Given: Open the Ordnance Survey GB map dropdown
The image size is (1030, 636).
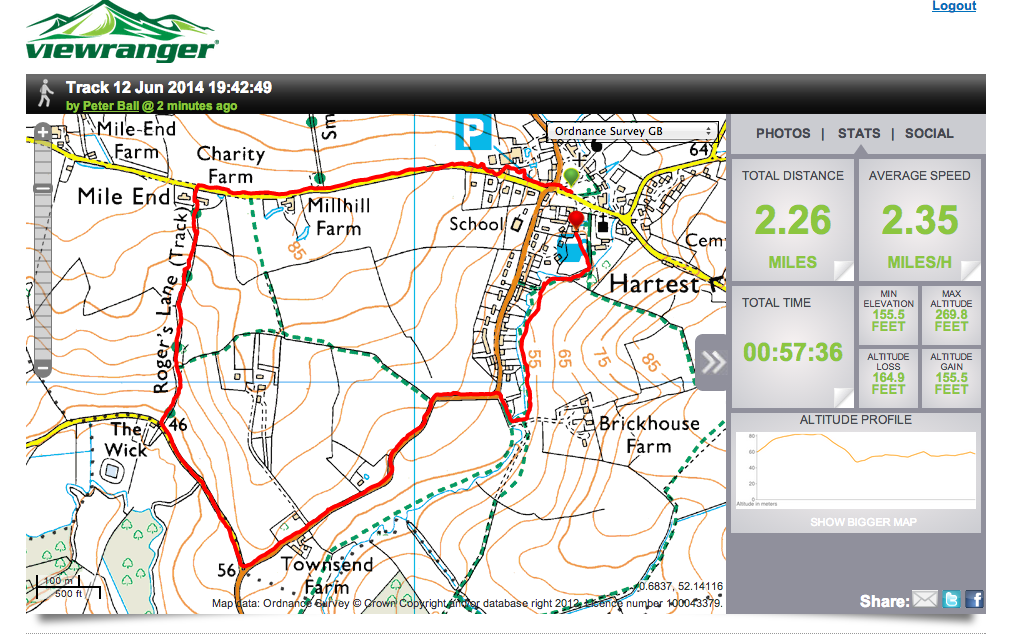Looking at the screenshot, I should (x=633, y=131).
